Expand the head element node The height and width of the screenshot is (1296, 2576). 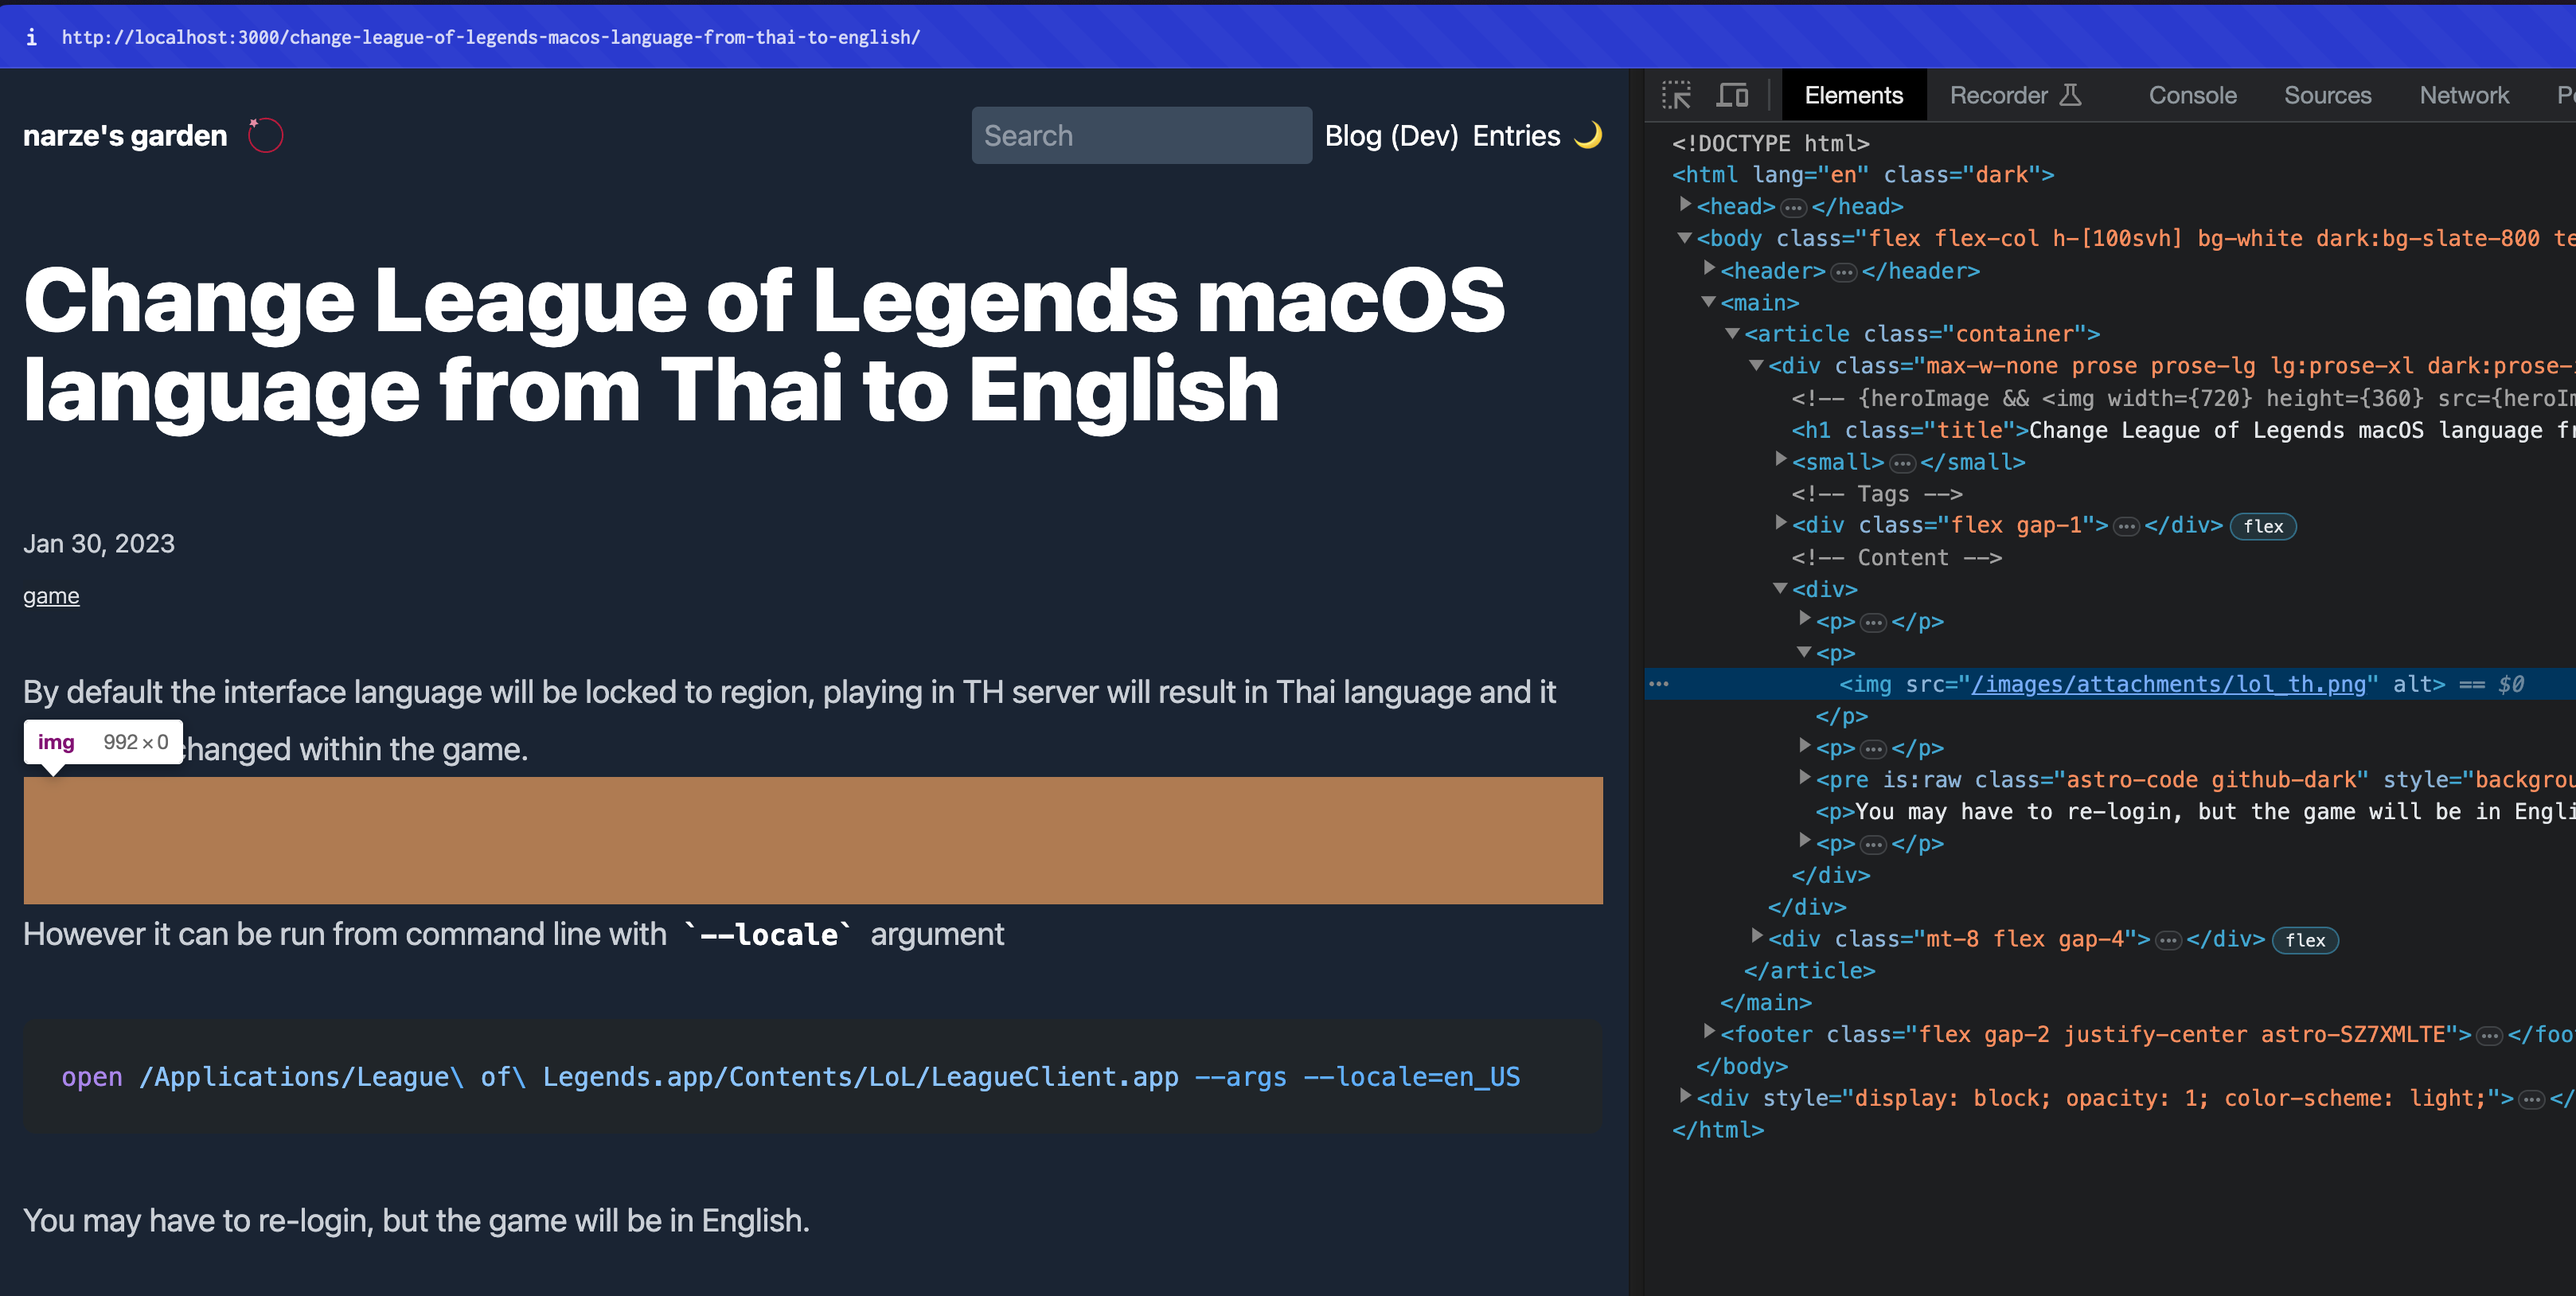pos(1685,205)
